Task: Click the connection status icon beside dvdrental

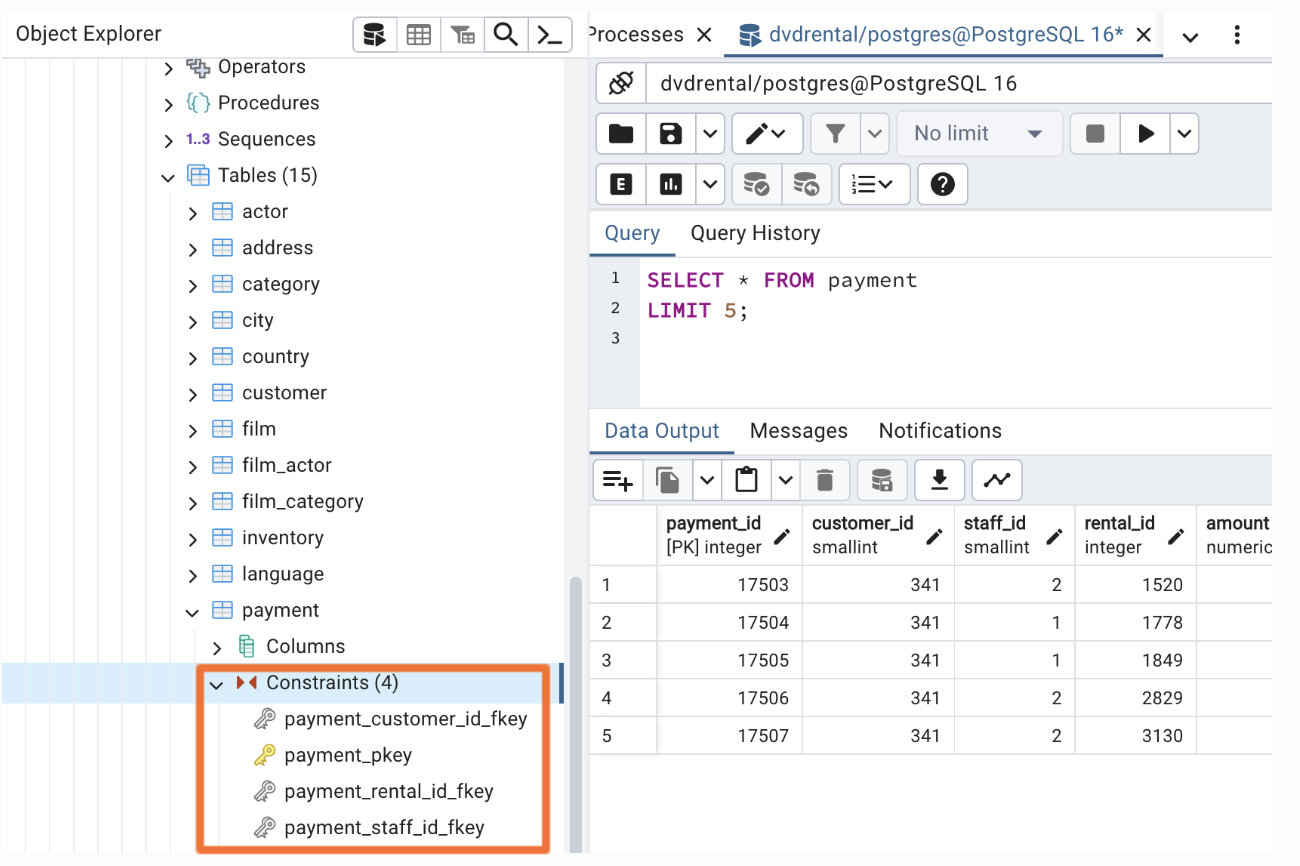Action: [x=621, y=83]
